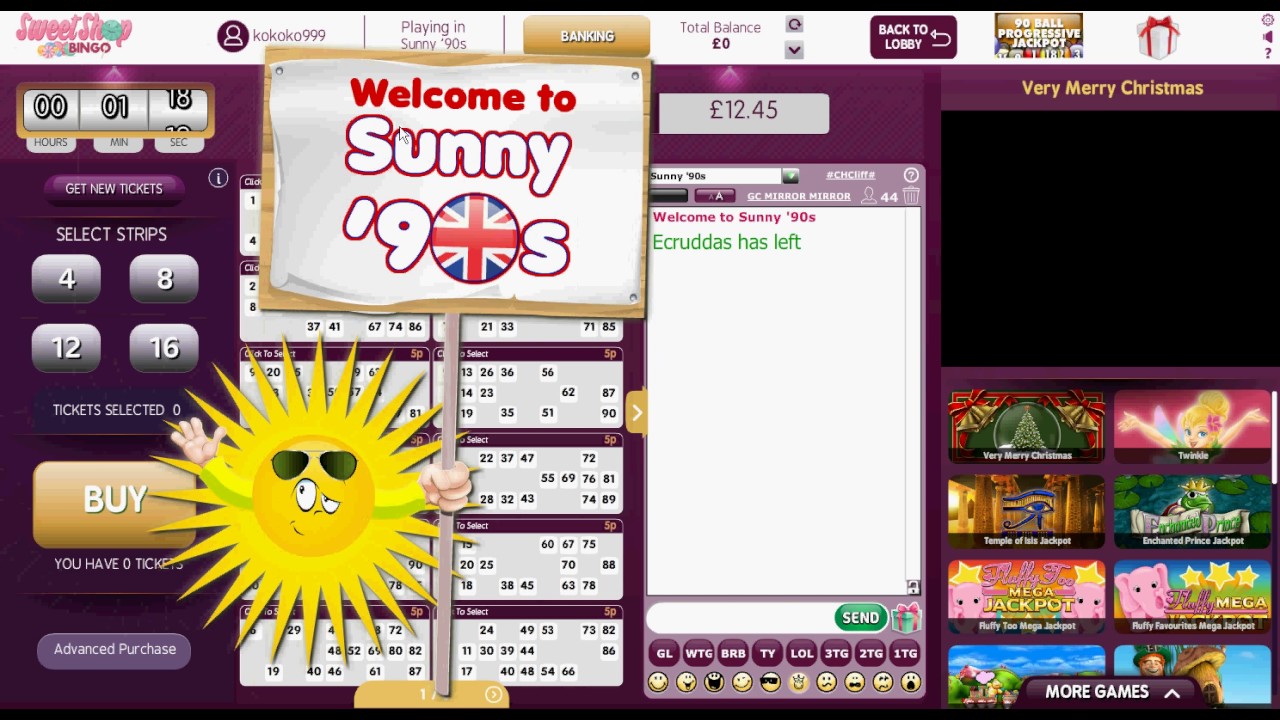Launch Fluffy Too Mega Jackpot
Viewport: 1280px width, 720px height.
coord(1027,597)
